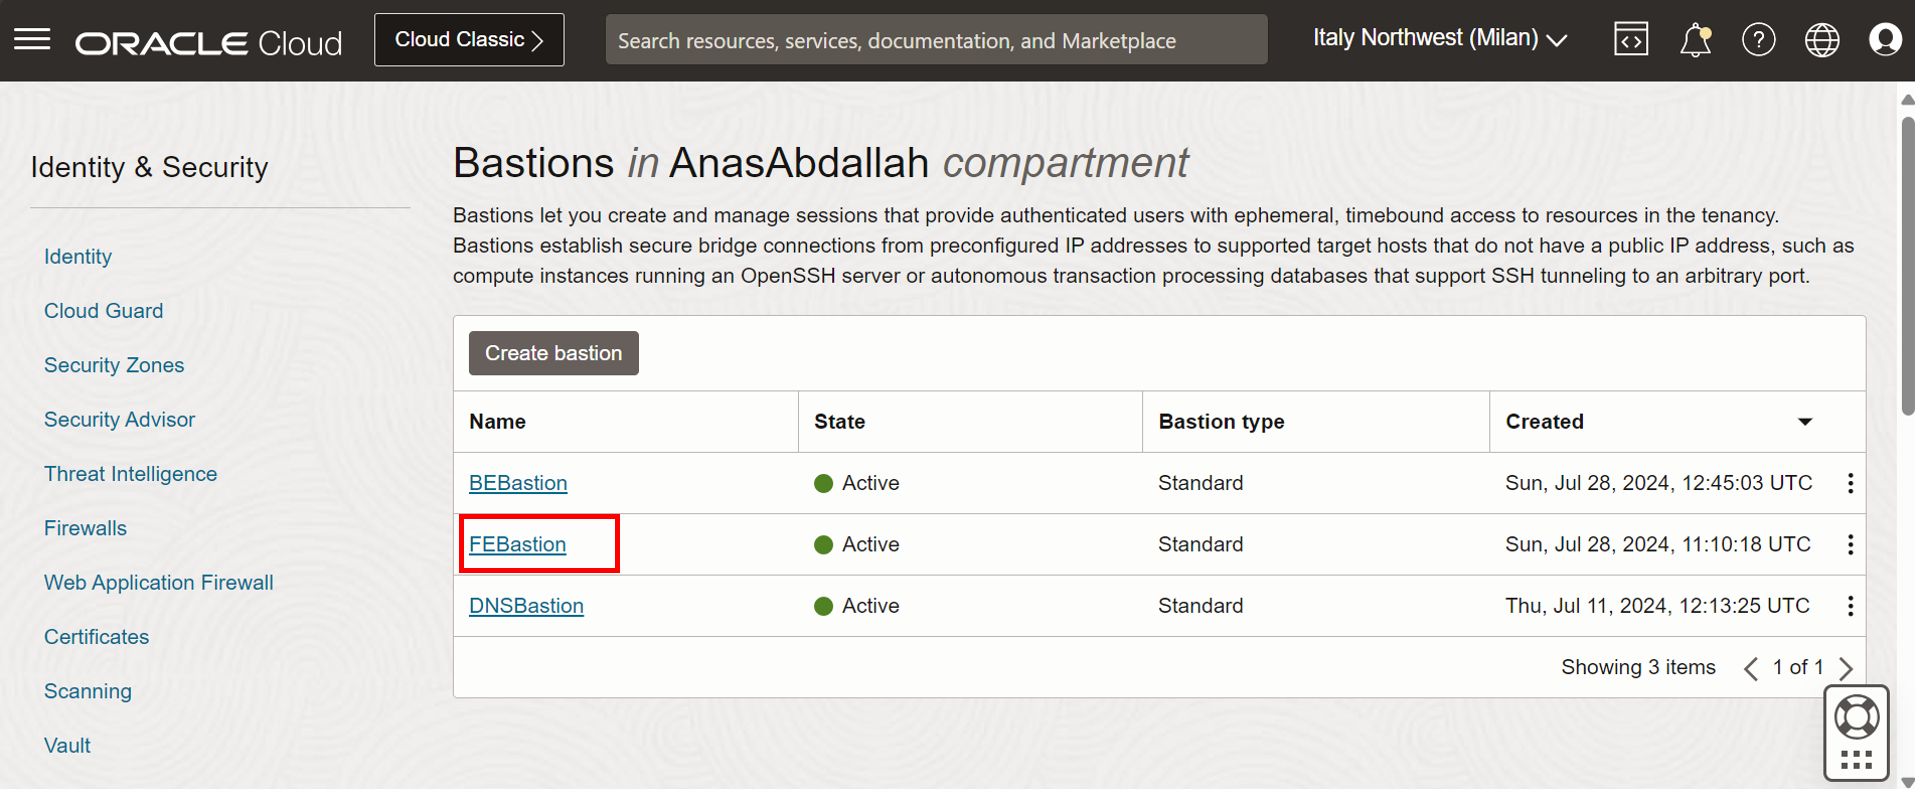This screenshot has width=1915, height=789.
Task: Navigate to Web Application Firewall
Action: click(158, 582)
